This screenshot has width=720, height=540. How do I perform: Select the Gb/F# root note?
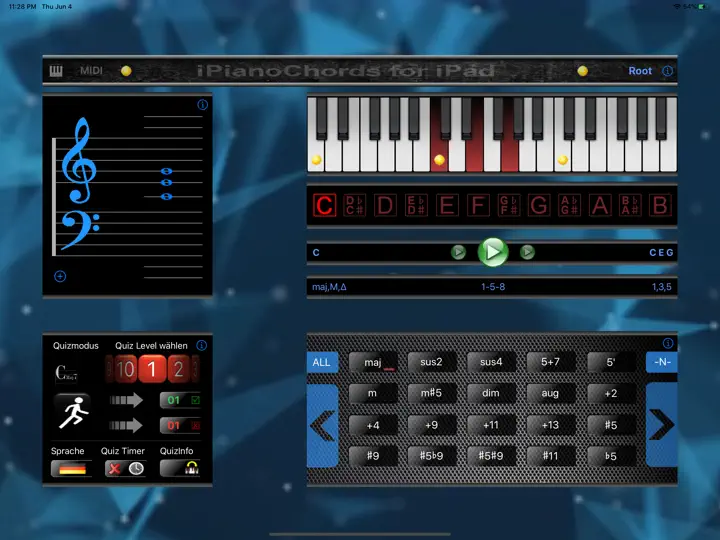508,205
